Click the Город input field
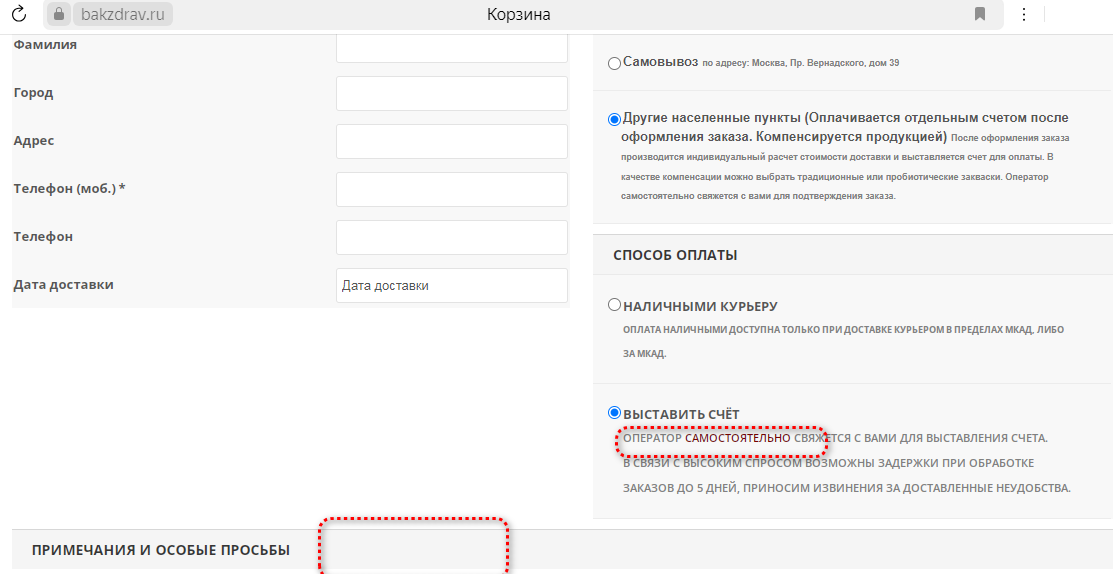Image resolution: width=1113 pixels, height=574 pixels. [452, 93]
